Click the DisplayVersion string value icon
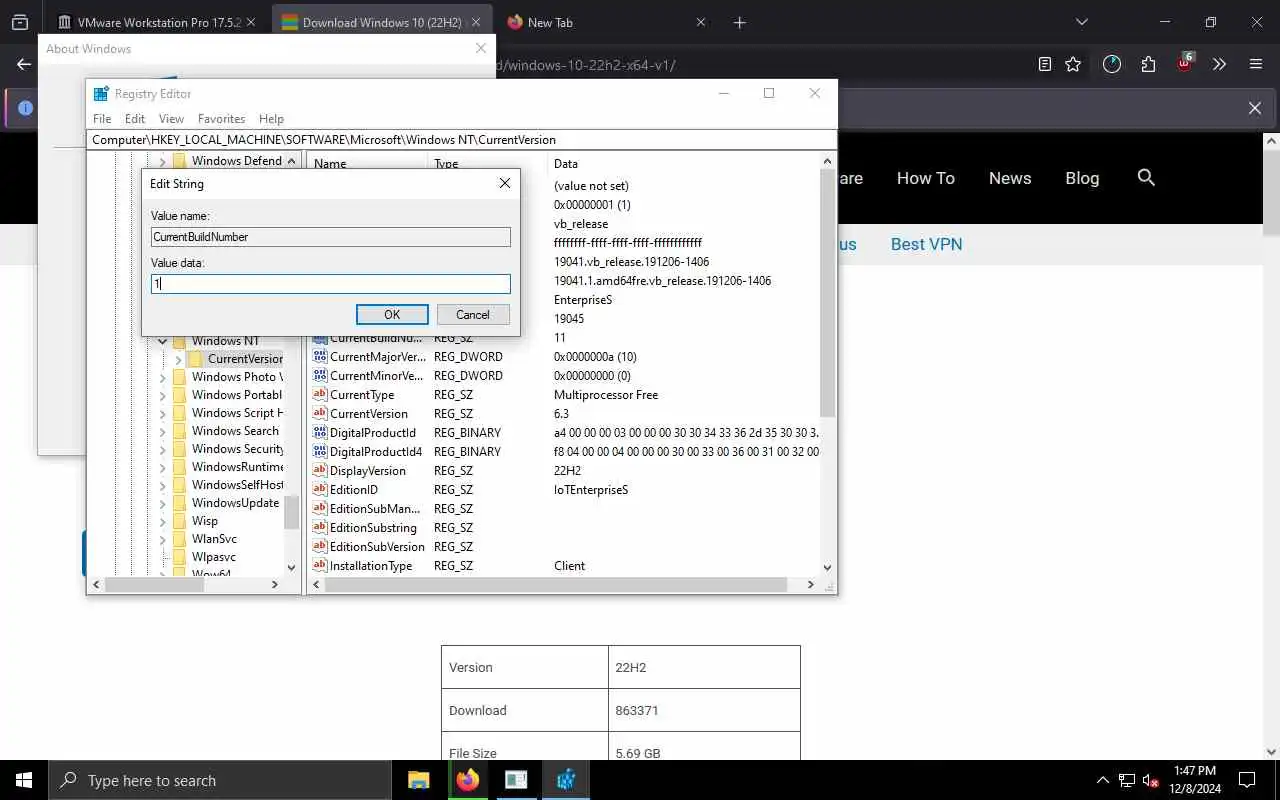 tap(320, 470)
